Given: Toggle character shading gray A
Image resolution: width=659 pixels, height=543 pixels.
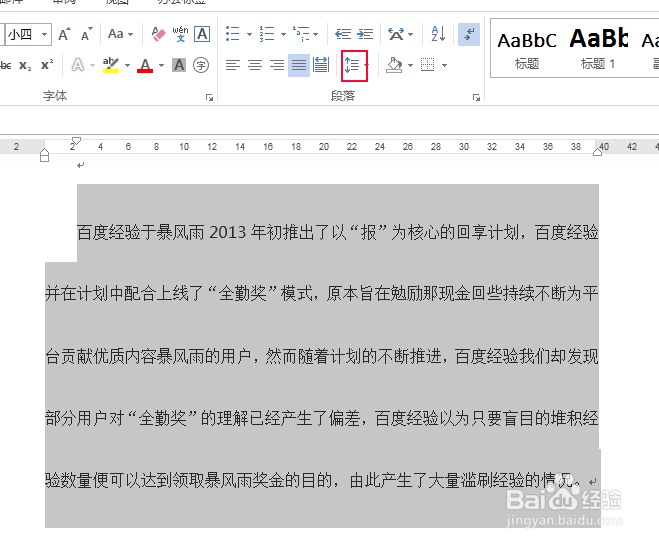Looking at the screenshot, I should [179, 65].
